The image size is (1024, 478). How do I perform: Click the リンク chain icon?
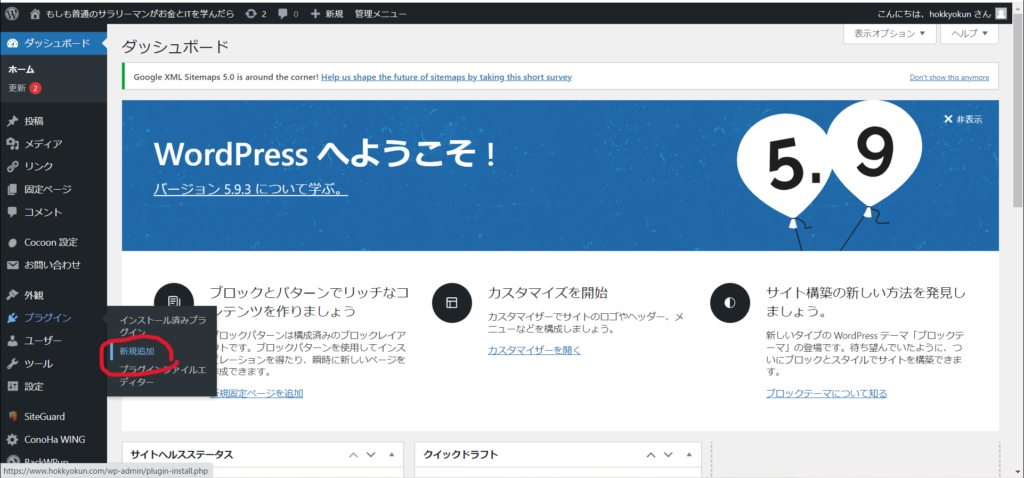(12, 167)
